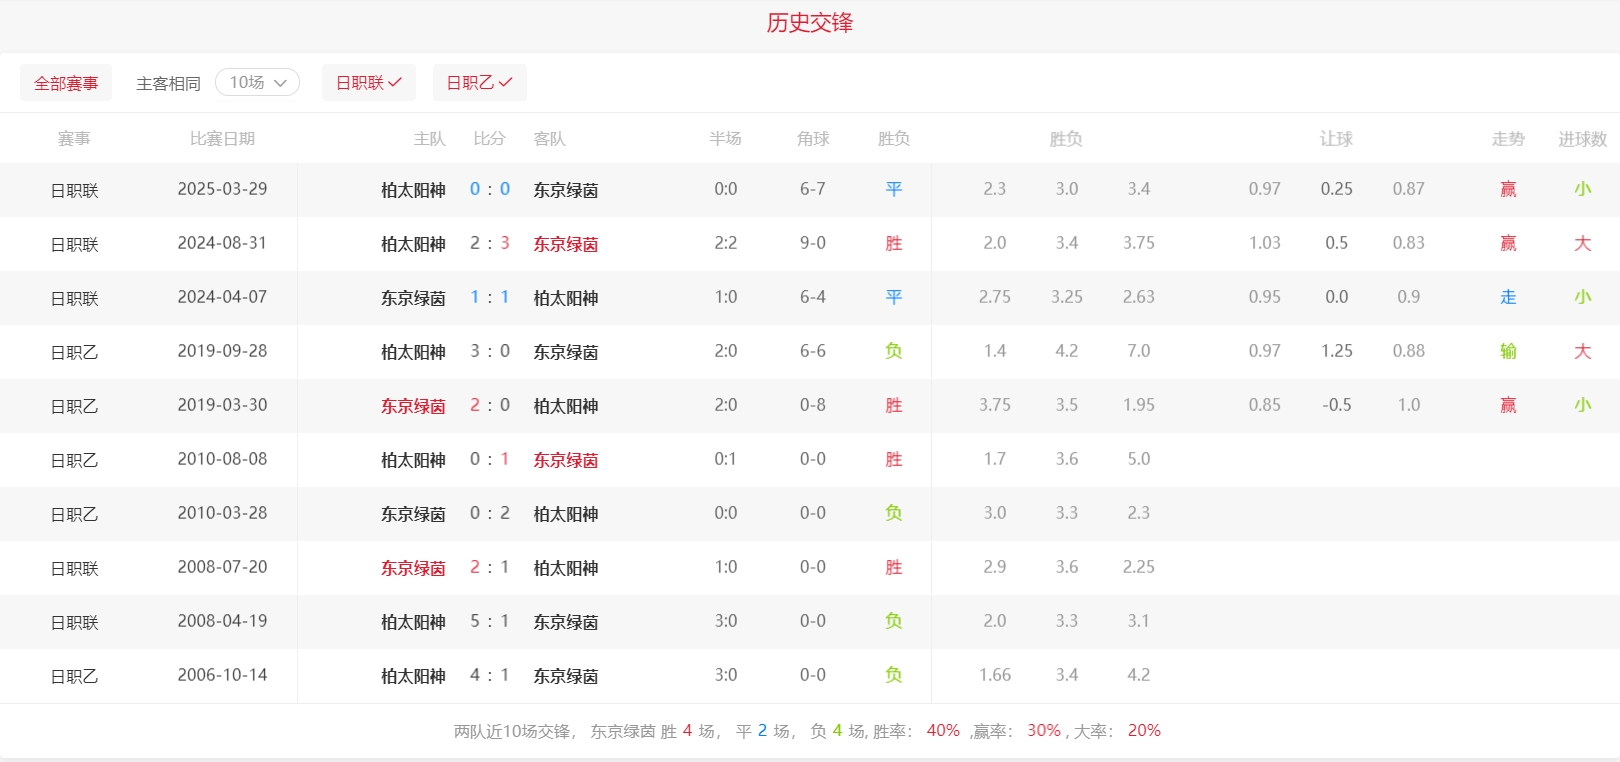Open 柏太阳神 in the 2025-03-29 row
This screenshot has width=1620, height=762.
coord(412,190)
